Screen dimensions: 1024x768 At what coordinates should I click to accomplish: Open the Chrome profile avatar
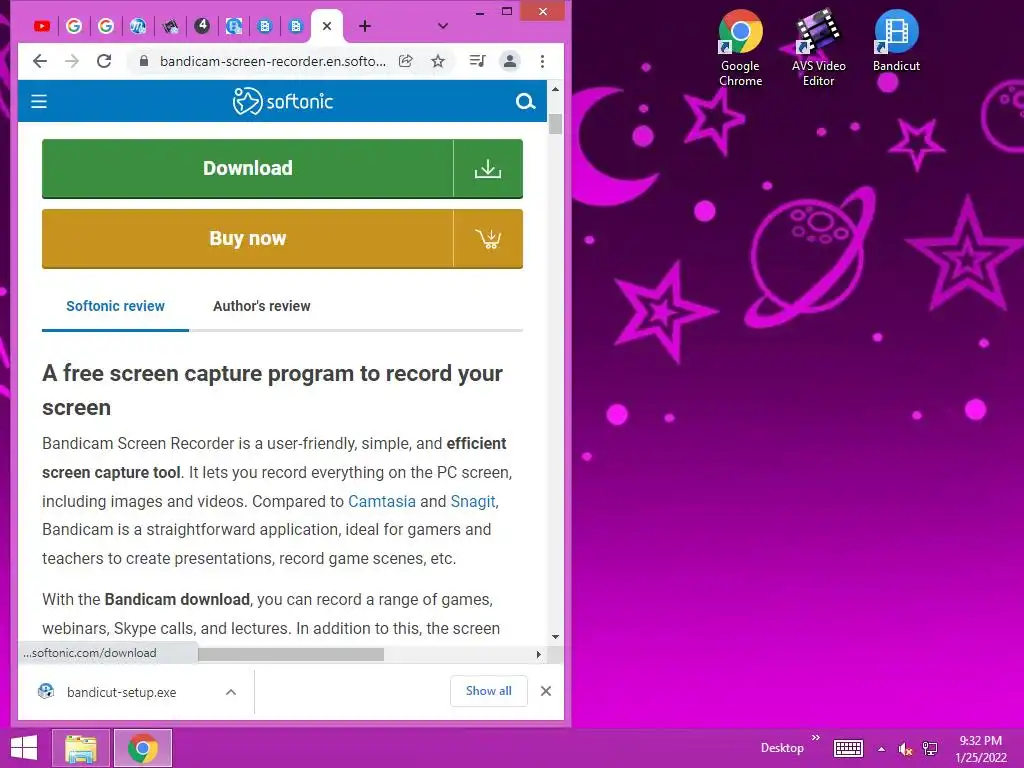510,61
